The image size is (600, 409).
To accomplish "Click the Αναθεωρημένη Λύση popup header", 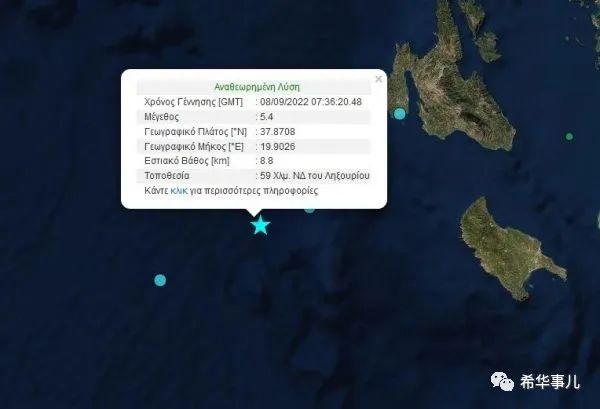I will (257, 87).
